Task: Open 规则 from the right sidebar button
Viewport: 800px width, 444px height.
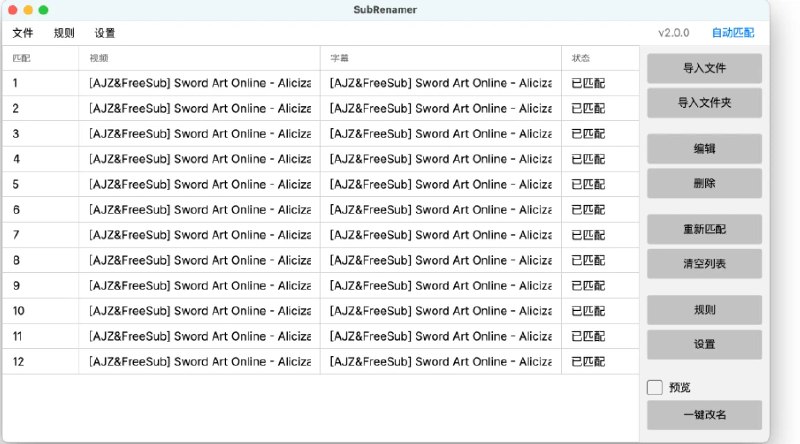Action: click(x=704, y=310)
